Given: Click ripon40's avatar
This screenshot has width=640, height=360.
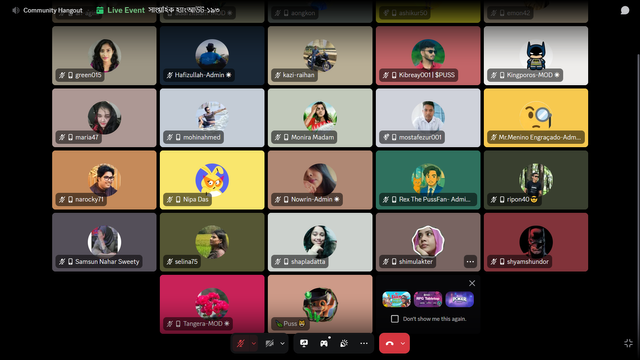Looking at the screenshot, I should pyautogui.click(x=536, y=180).
